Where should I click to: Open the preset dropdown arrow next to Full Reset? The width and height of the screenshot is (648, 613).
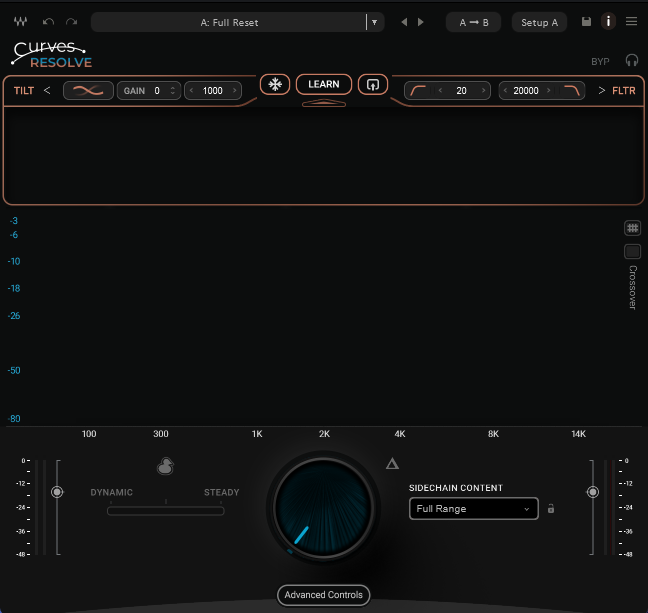[373, 22]
